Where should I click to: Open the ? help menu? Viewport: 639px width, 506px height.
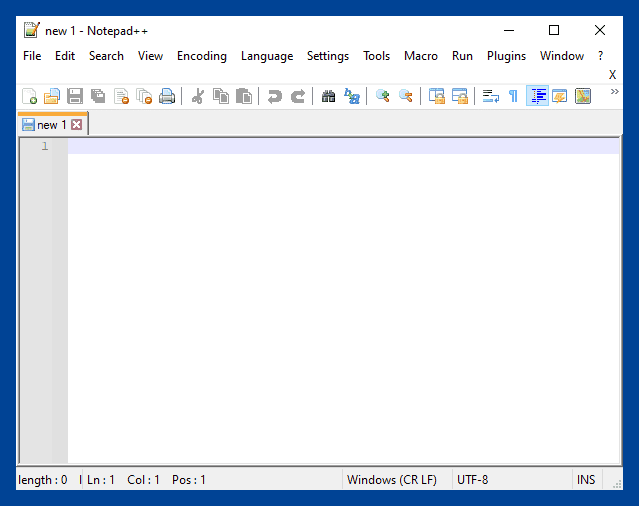coord(600,56)
